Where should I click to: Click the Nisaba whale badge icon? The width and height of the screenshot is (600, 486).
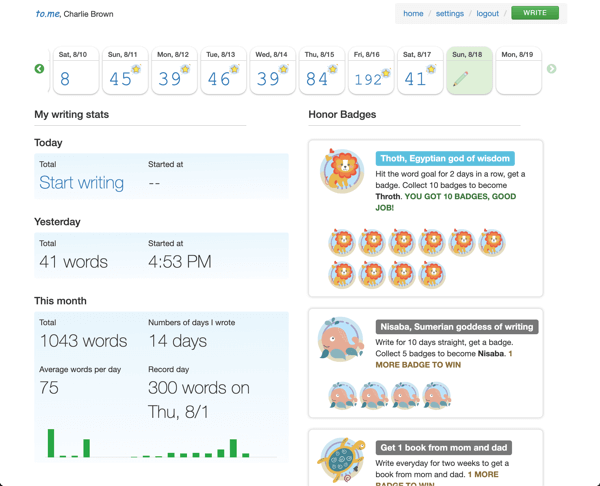click(340, 340)
